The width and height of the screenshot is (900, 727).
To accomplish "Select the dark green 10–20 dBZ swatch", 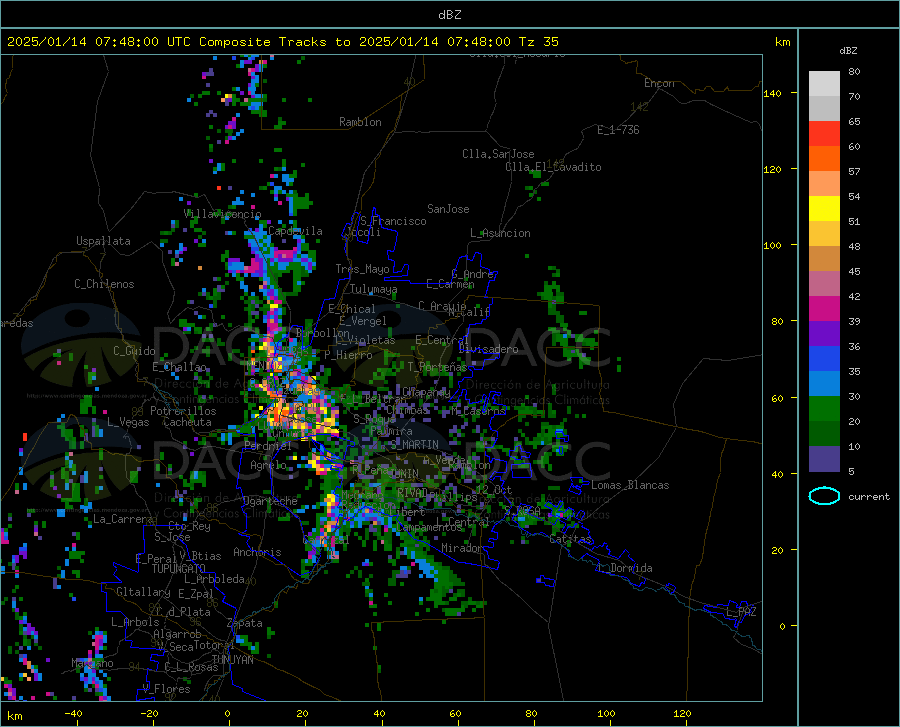I will pos(824,434).
